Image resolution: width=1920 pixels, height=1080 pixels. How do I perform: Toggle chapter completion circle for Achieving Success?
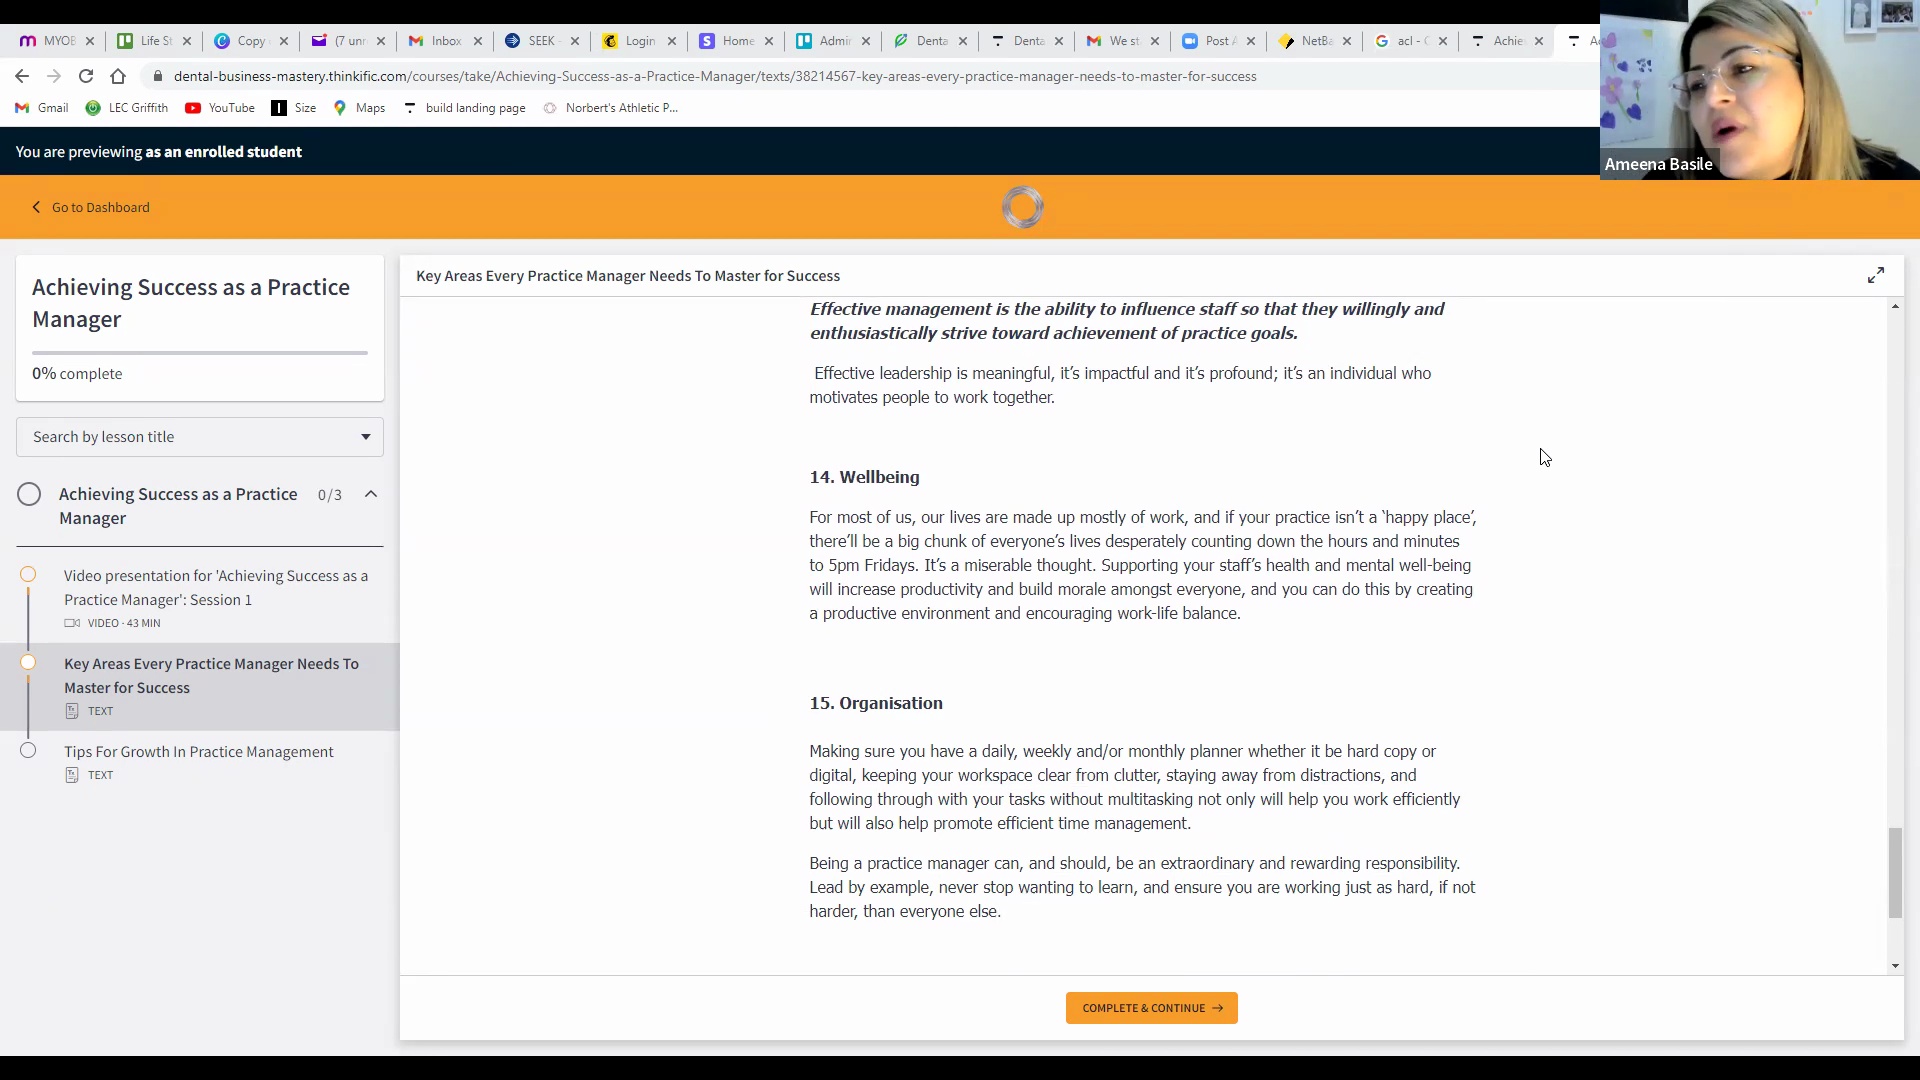[29, 494]
